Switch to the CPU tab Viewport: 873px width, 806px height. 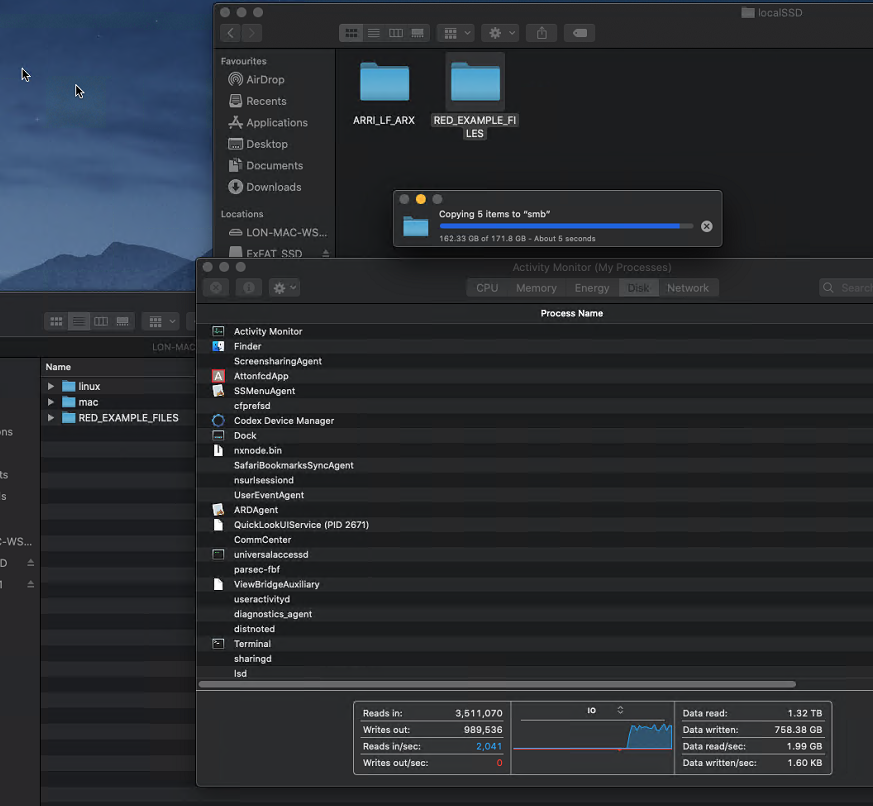487,288
